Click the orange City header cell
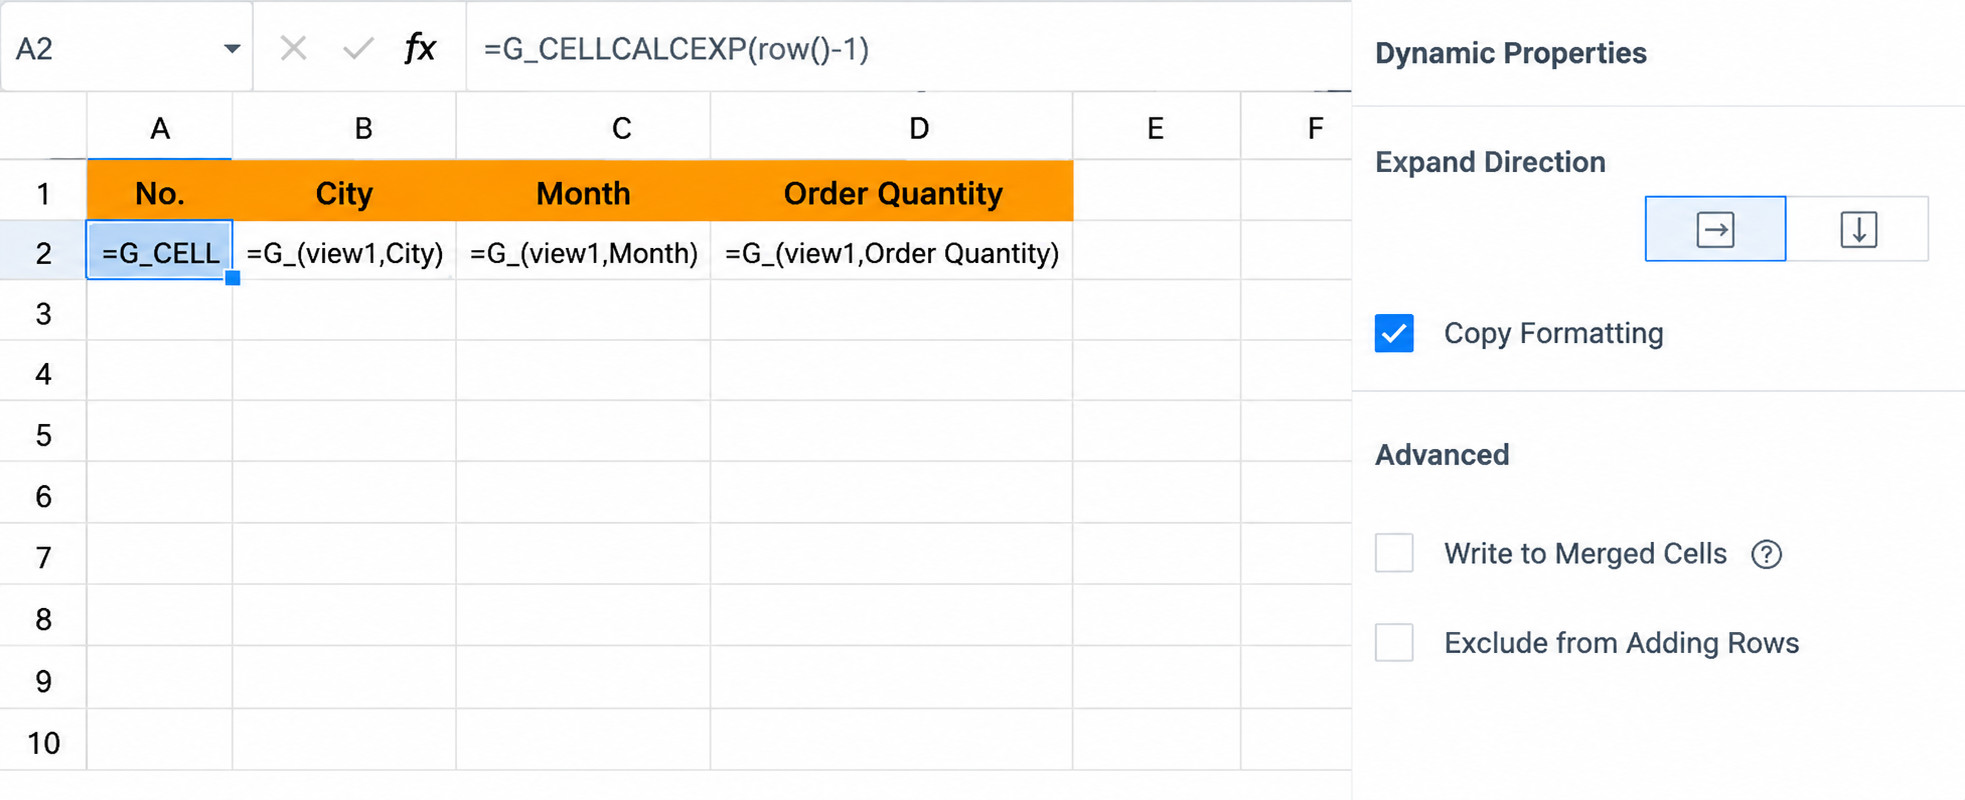The width and height of the screenshot is (1965, 800). click(x=344, y=192)
